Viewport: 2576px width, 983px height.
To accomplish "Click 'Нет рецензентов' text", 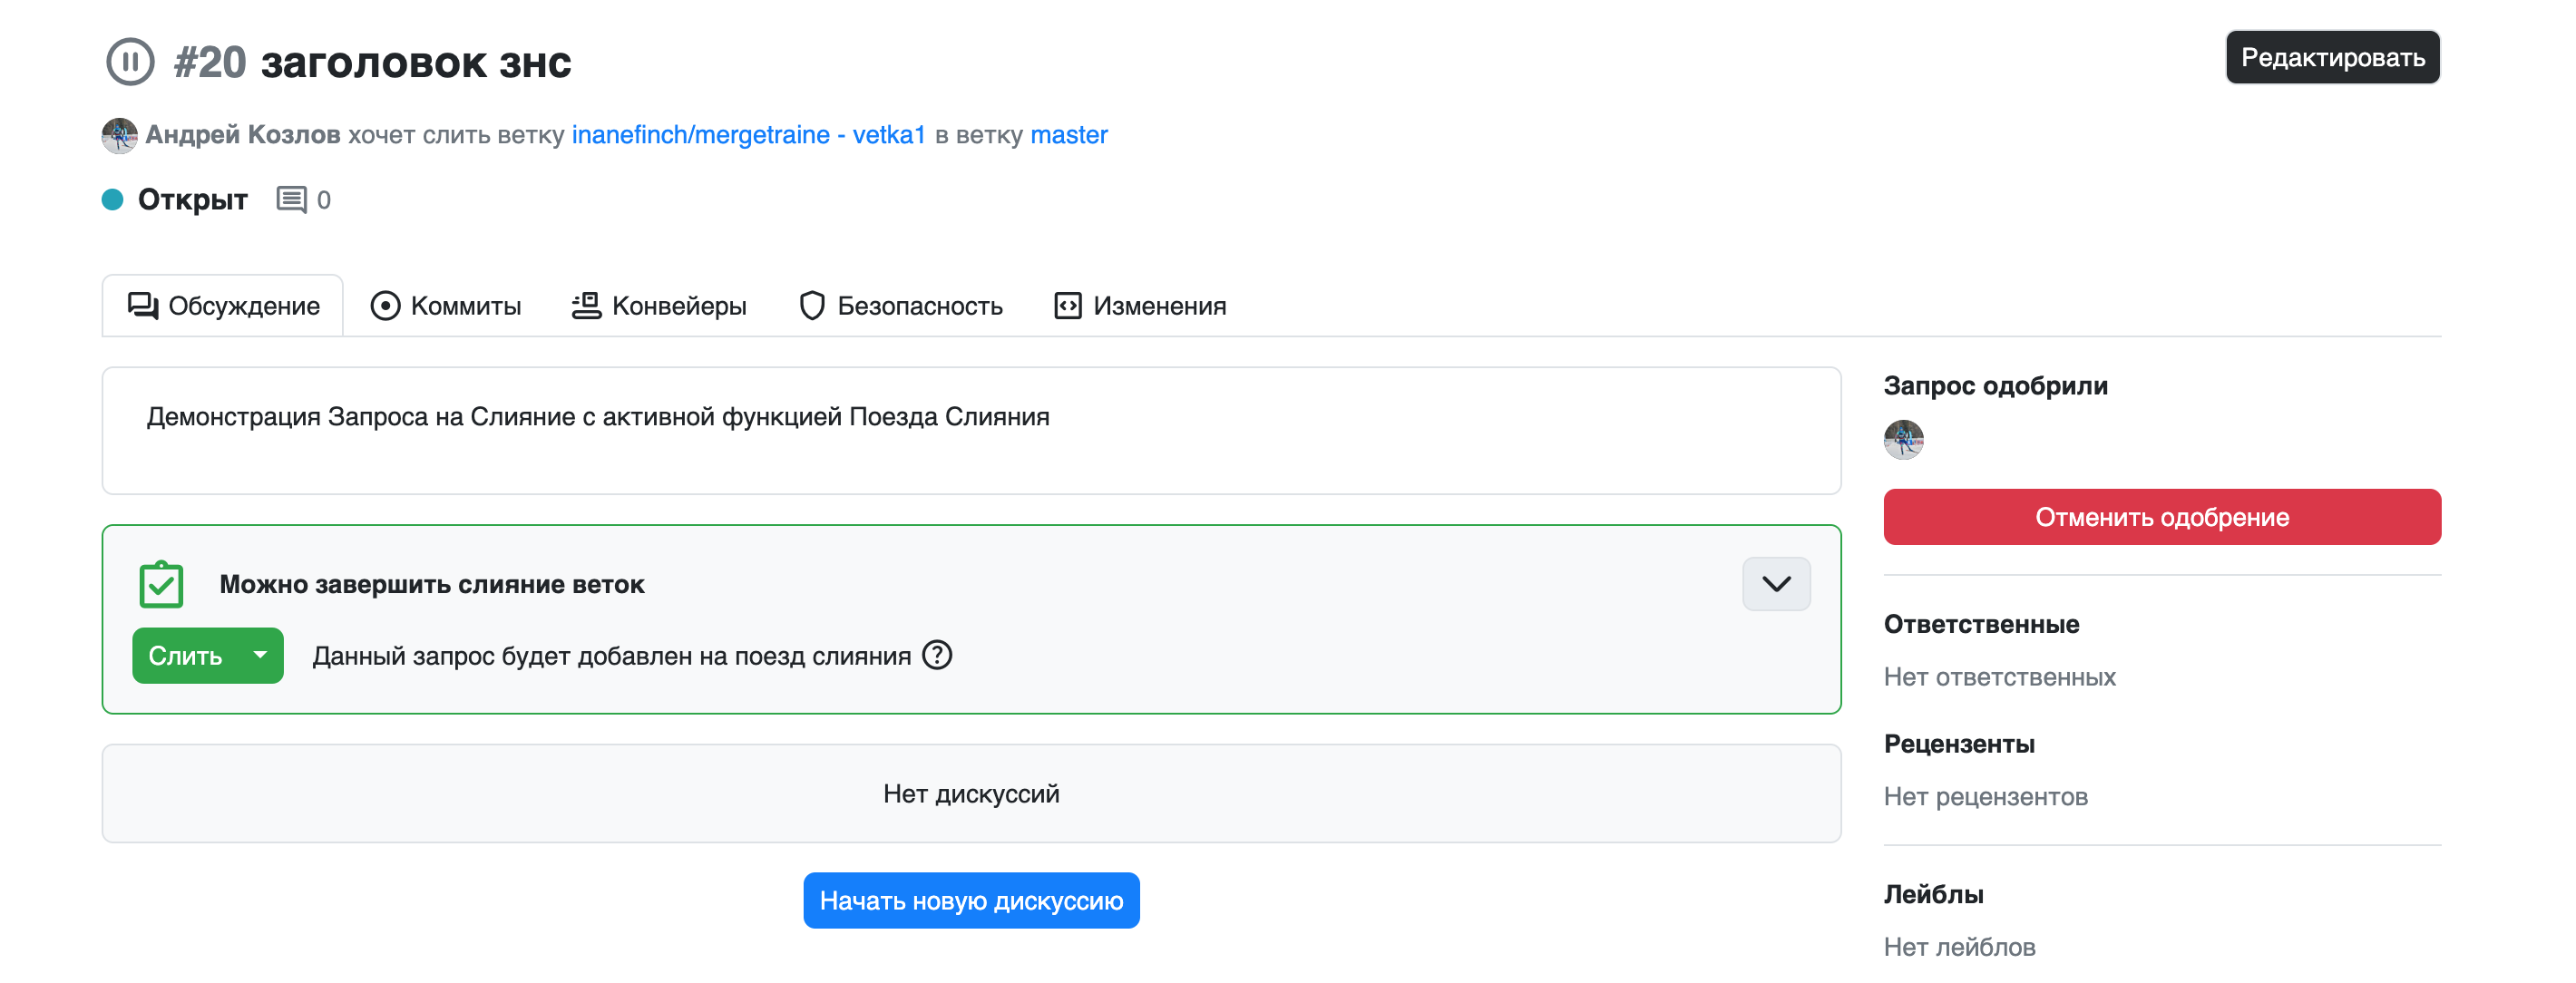I will [x=1985, y=797].
